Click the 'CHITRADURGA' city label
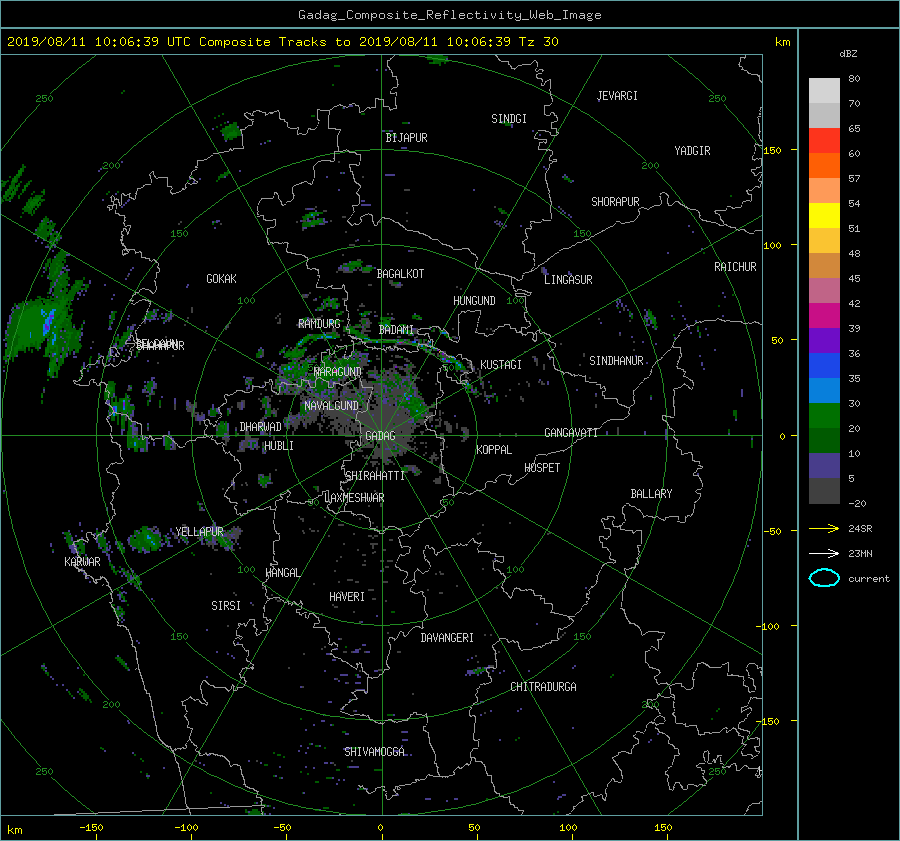The width and height of the screenshot is (900, 841). tap(543, 687)
